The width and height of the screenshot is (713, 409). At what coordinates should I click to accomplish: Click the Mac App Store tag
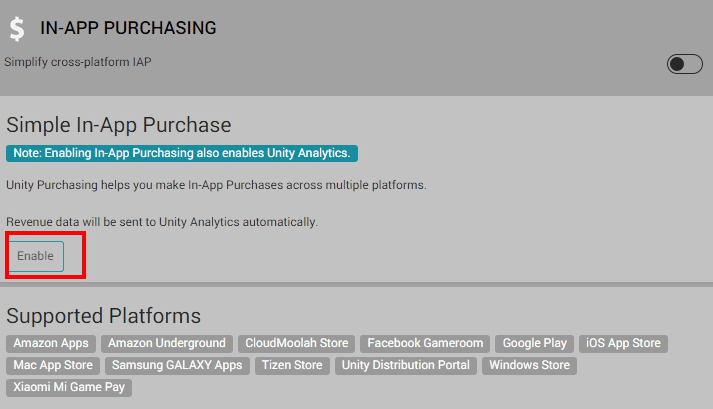[53, 365]
